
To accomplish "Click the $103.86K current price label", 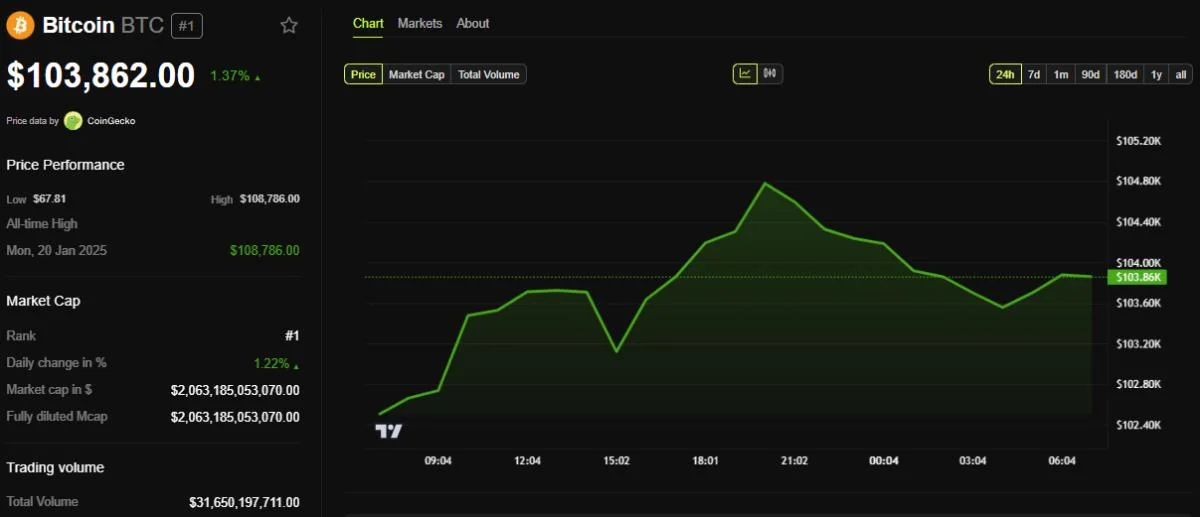I will coord(1138,277).
